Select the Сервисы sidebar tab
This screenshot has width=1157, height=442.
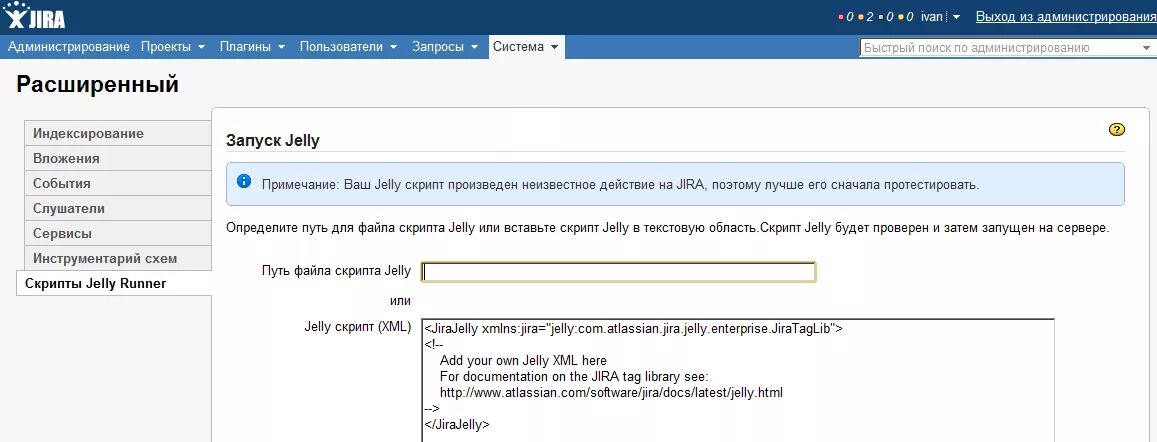[x=117, y=234]
